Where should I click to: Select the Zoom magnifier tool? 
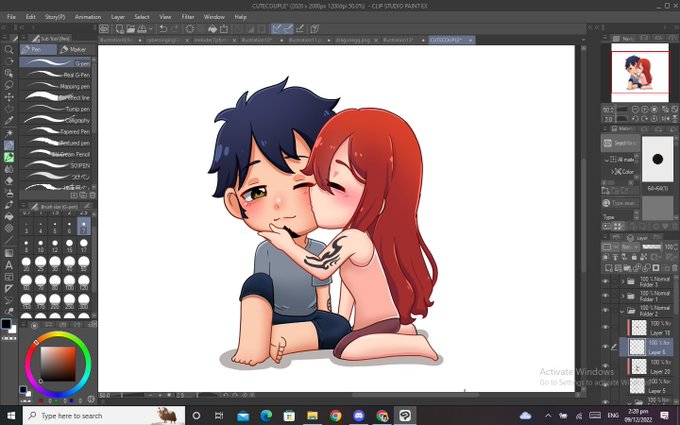[8, 49]
